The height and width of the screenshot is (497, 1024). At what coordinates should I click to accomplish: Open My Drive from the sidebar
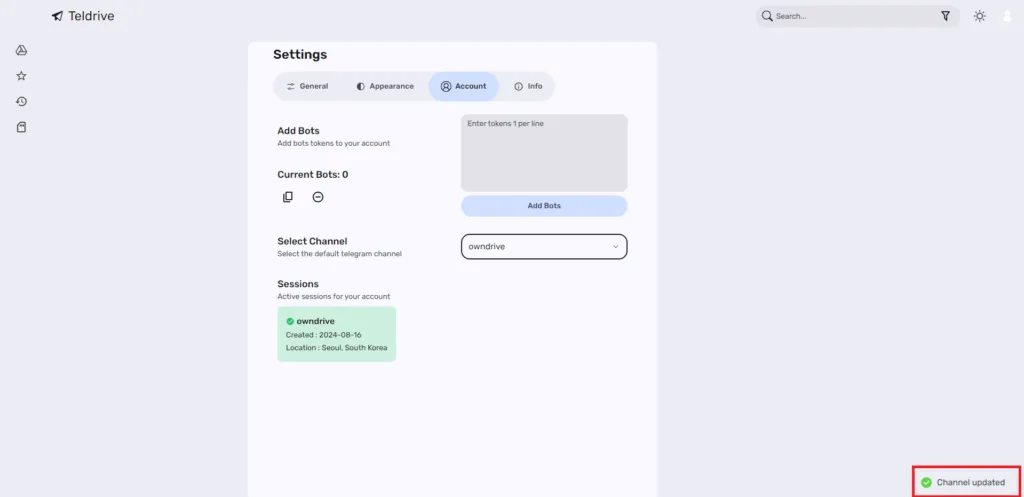[x=21, y=51]
